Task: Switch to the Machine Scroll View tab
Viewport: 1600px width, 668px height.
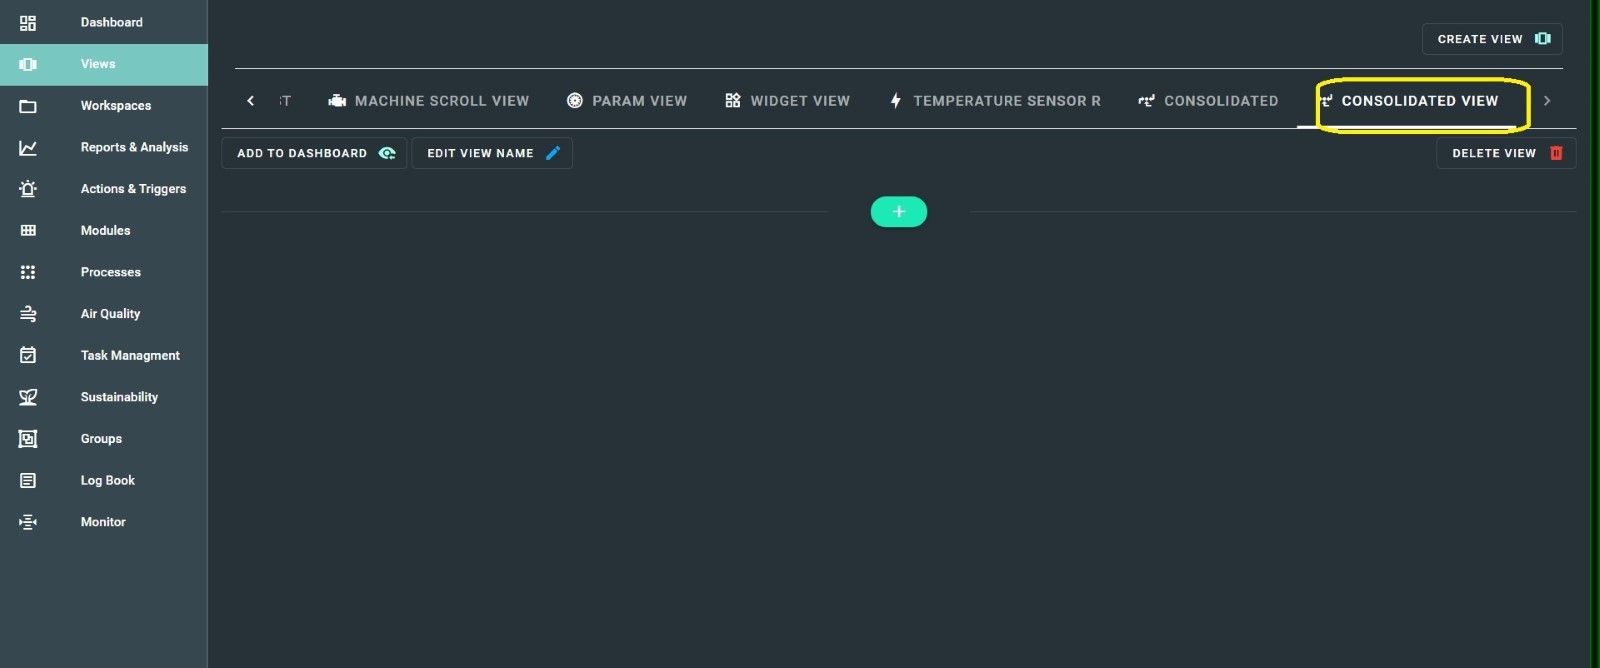Action: tap(429, 101)
